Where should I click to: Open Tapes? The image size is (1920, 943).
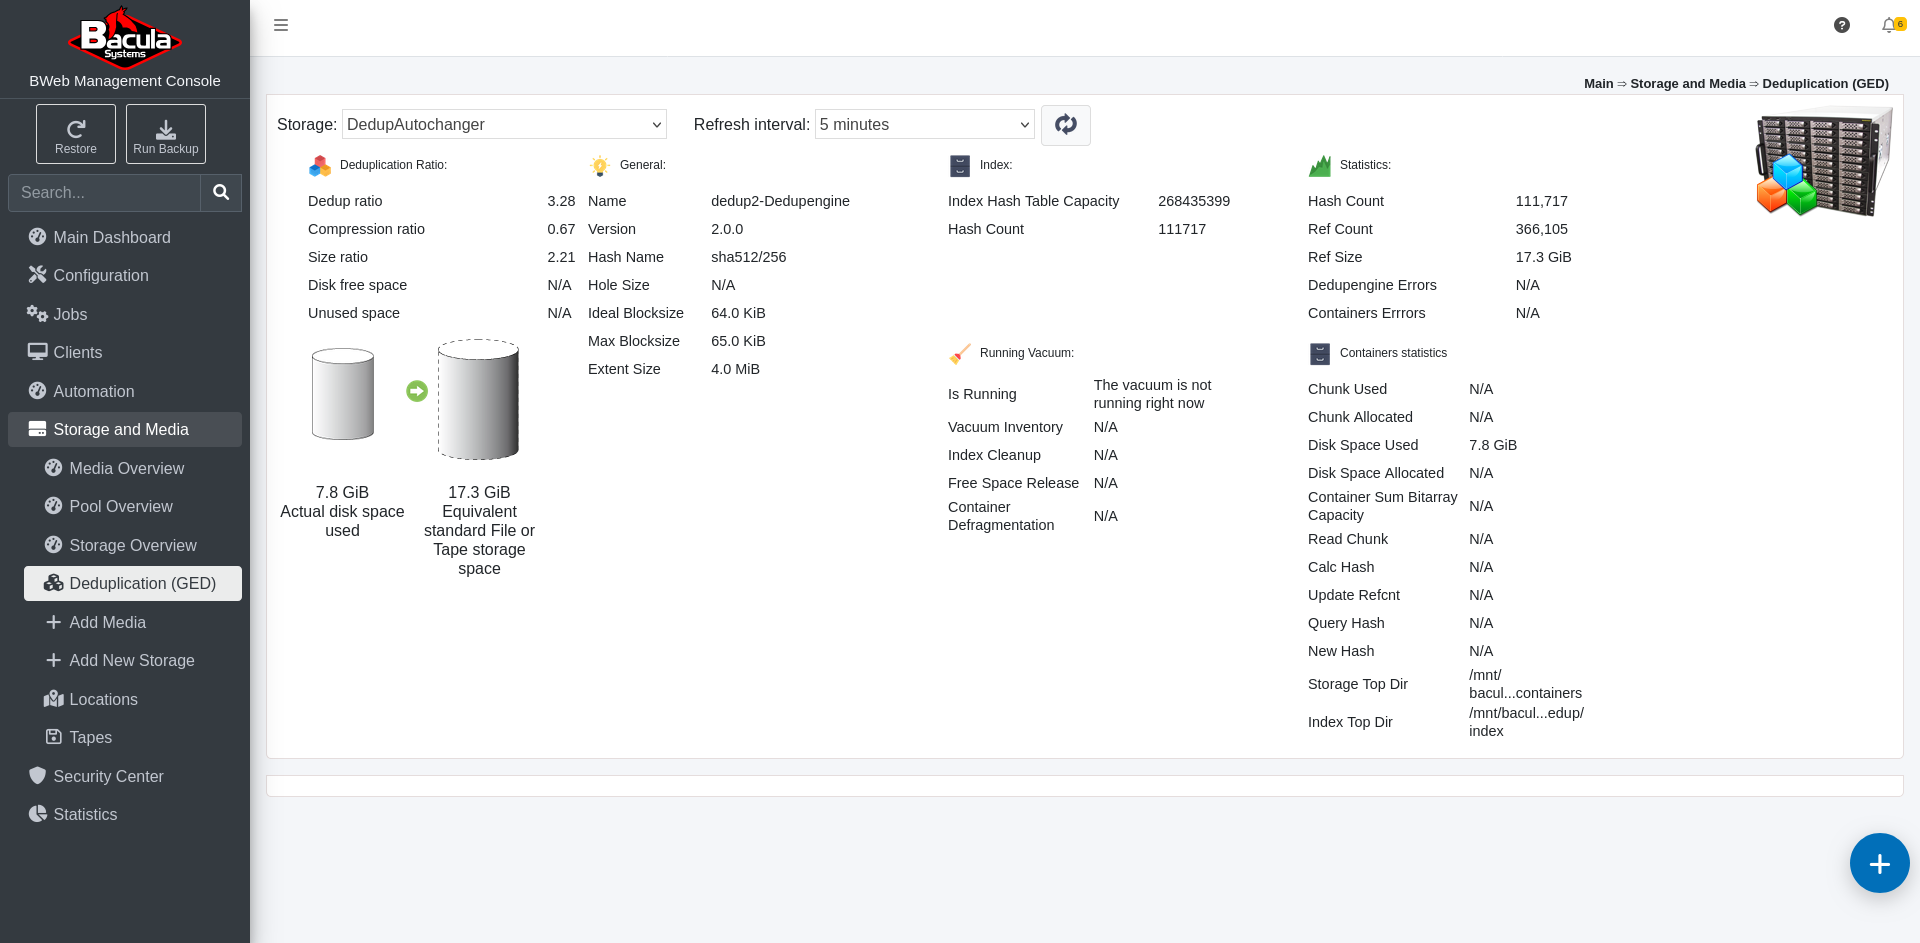[133, 737]
